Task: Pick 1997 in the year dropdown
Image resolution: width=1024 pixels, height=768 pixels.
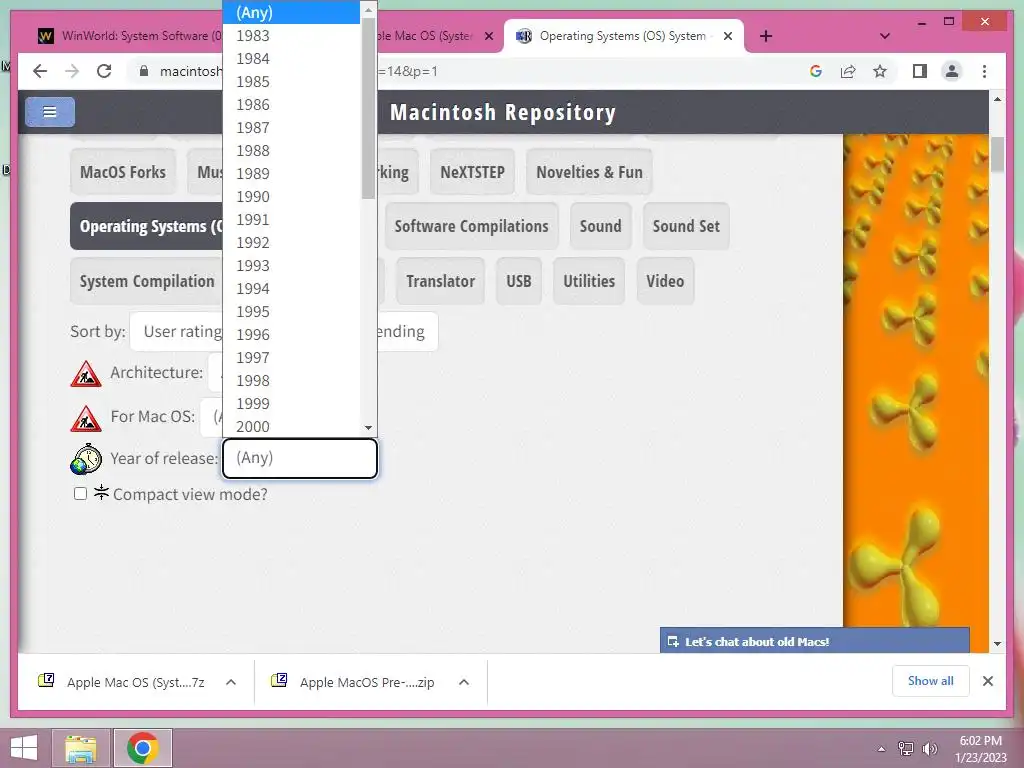Action: click(x=291, y=357)
